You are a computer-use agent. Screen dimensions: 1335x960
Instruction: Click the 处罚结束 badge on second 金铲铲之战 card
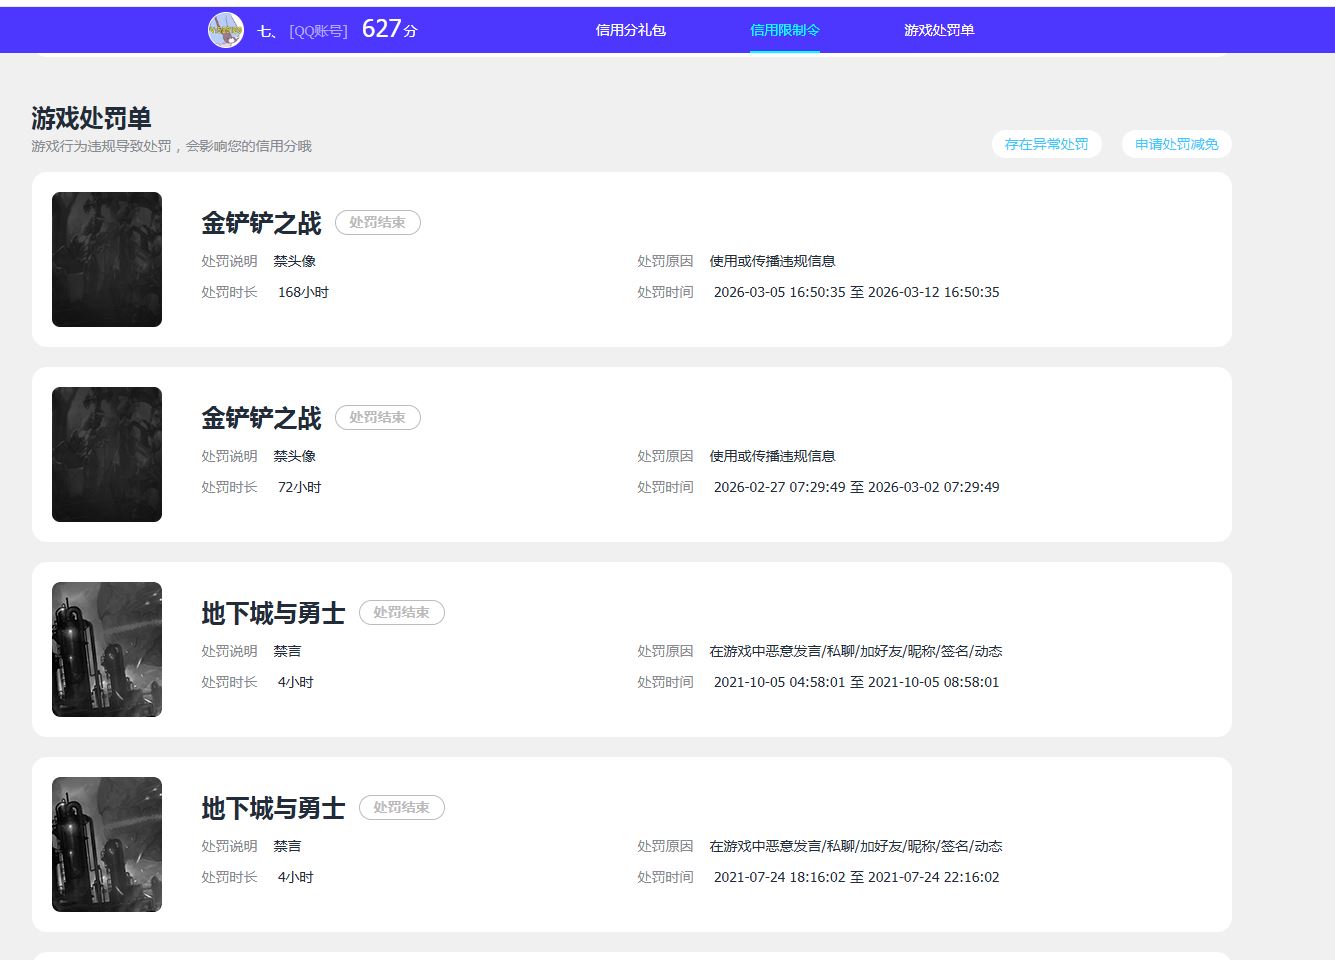point(377,417)
